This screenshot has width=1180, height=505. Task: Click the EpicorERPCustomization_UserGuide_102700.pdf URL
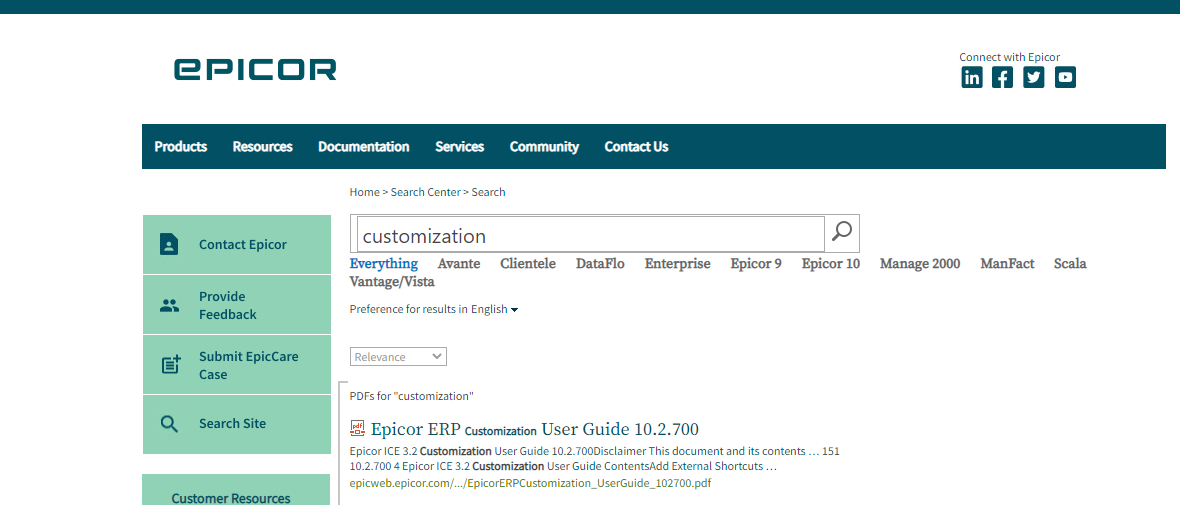[530, 483]
